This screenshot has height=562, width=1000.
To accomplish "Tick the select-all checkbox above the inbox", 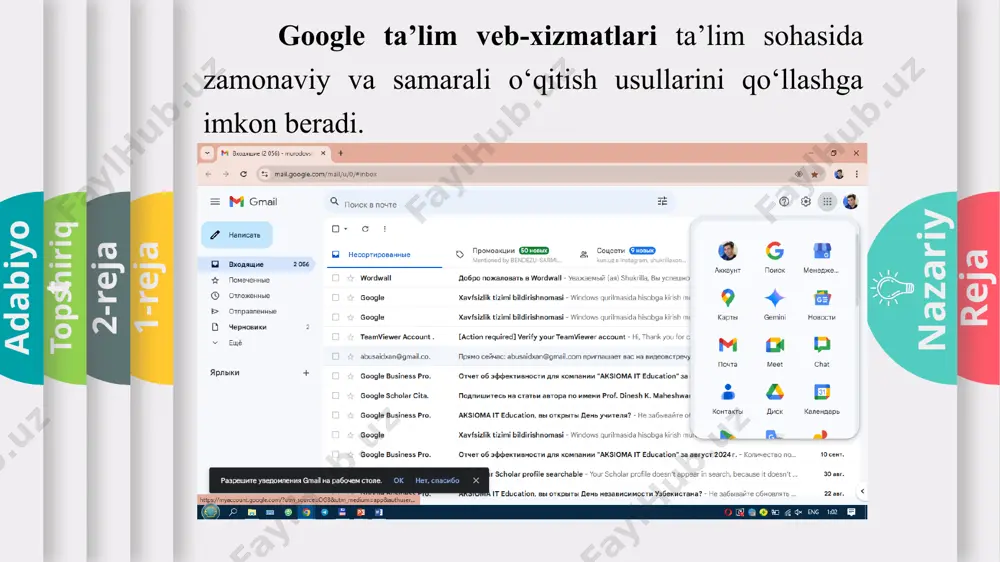I will [335, 228].
